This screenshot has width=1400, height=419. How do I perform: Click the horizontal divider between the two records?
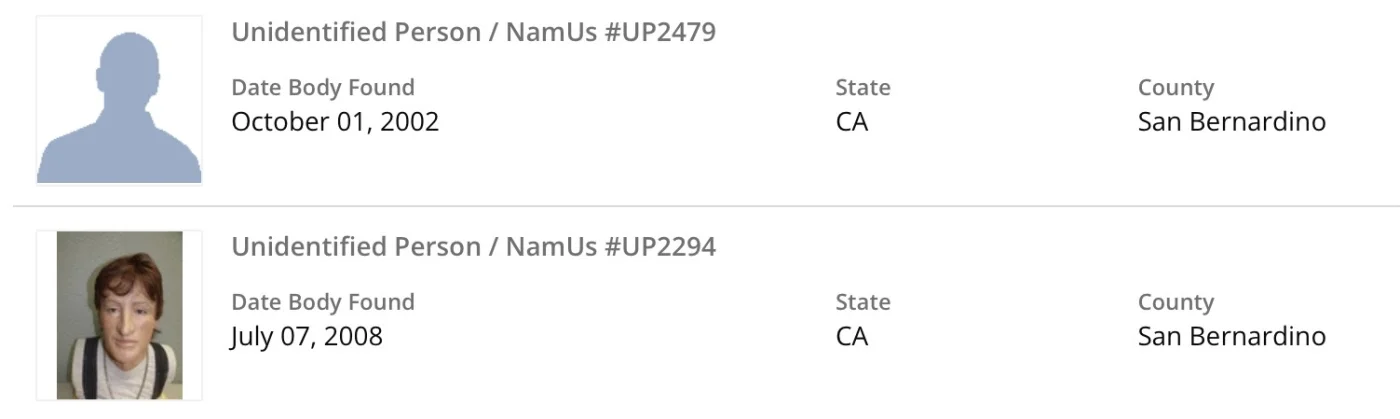pos(700,206)
